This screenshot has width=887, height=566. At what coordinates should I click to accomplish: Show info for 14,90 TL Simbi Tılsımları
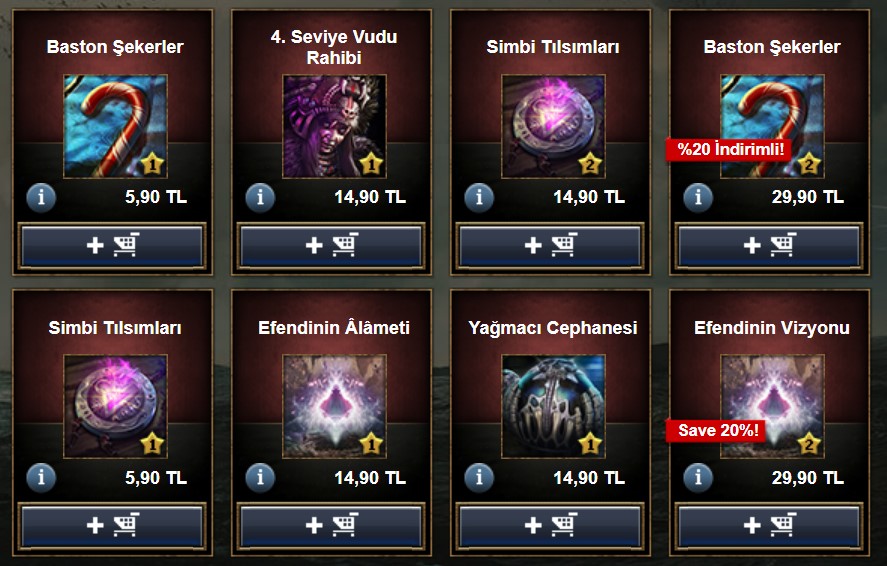pos(479,197)
